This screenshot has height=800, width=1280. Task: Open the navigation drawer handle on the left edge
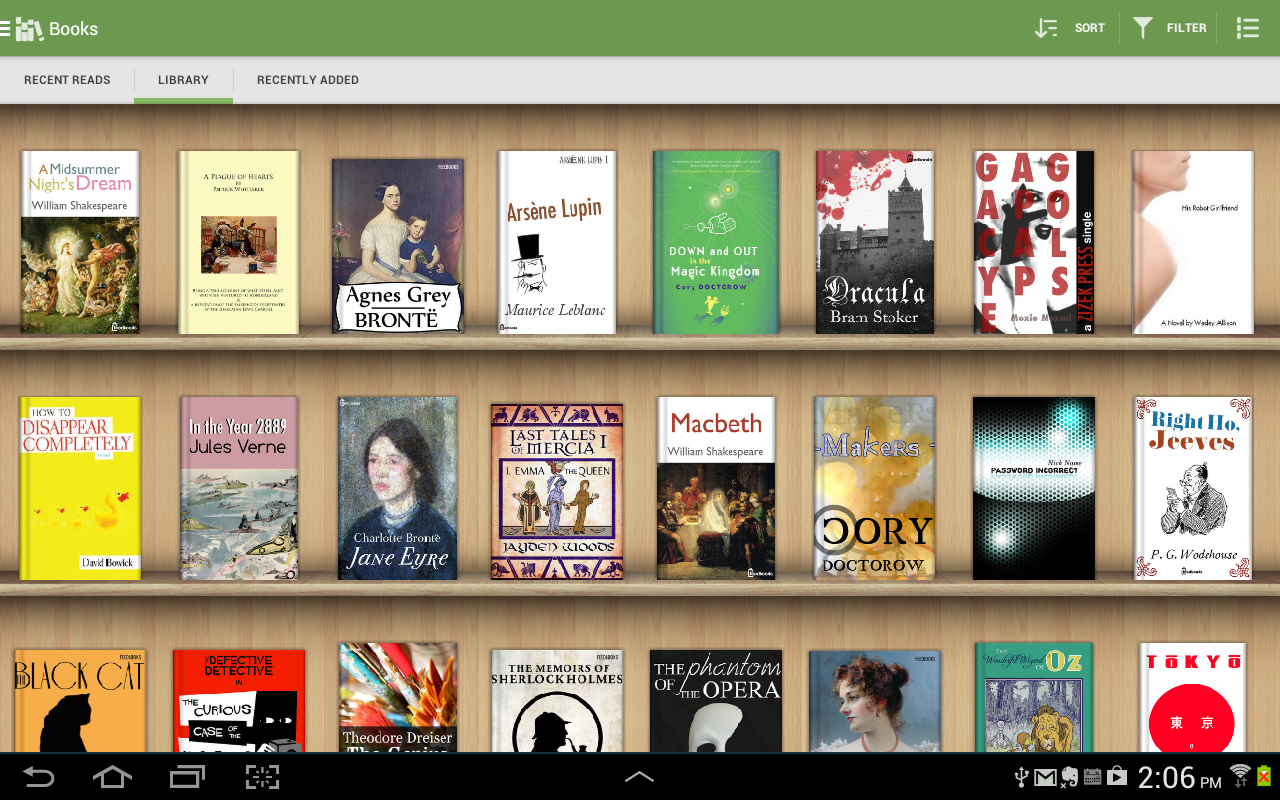[x=7, y=27]
